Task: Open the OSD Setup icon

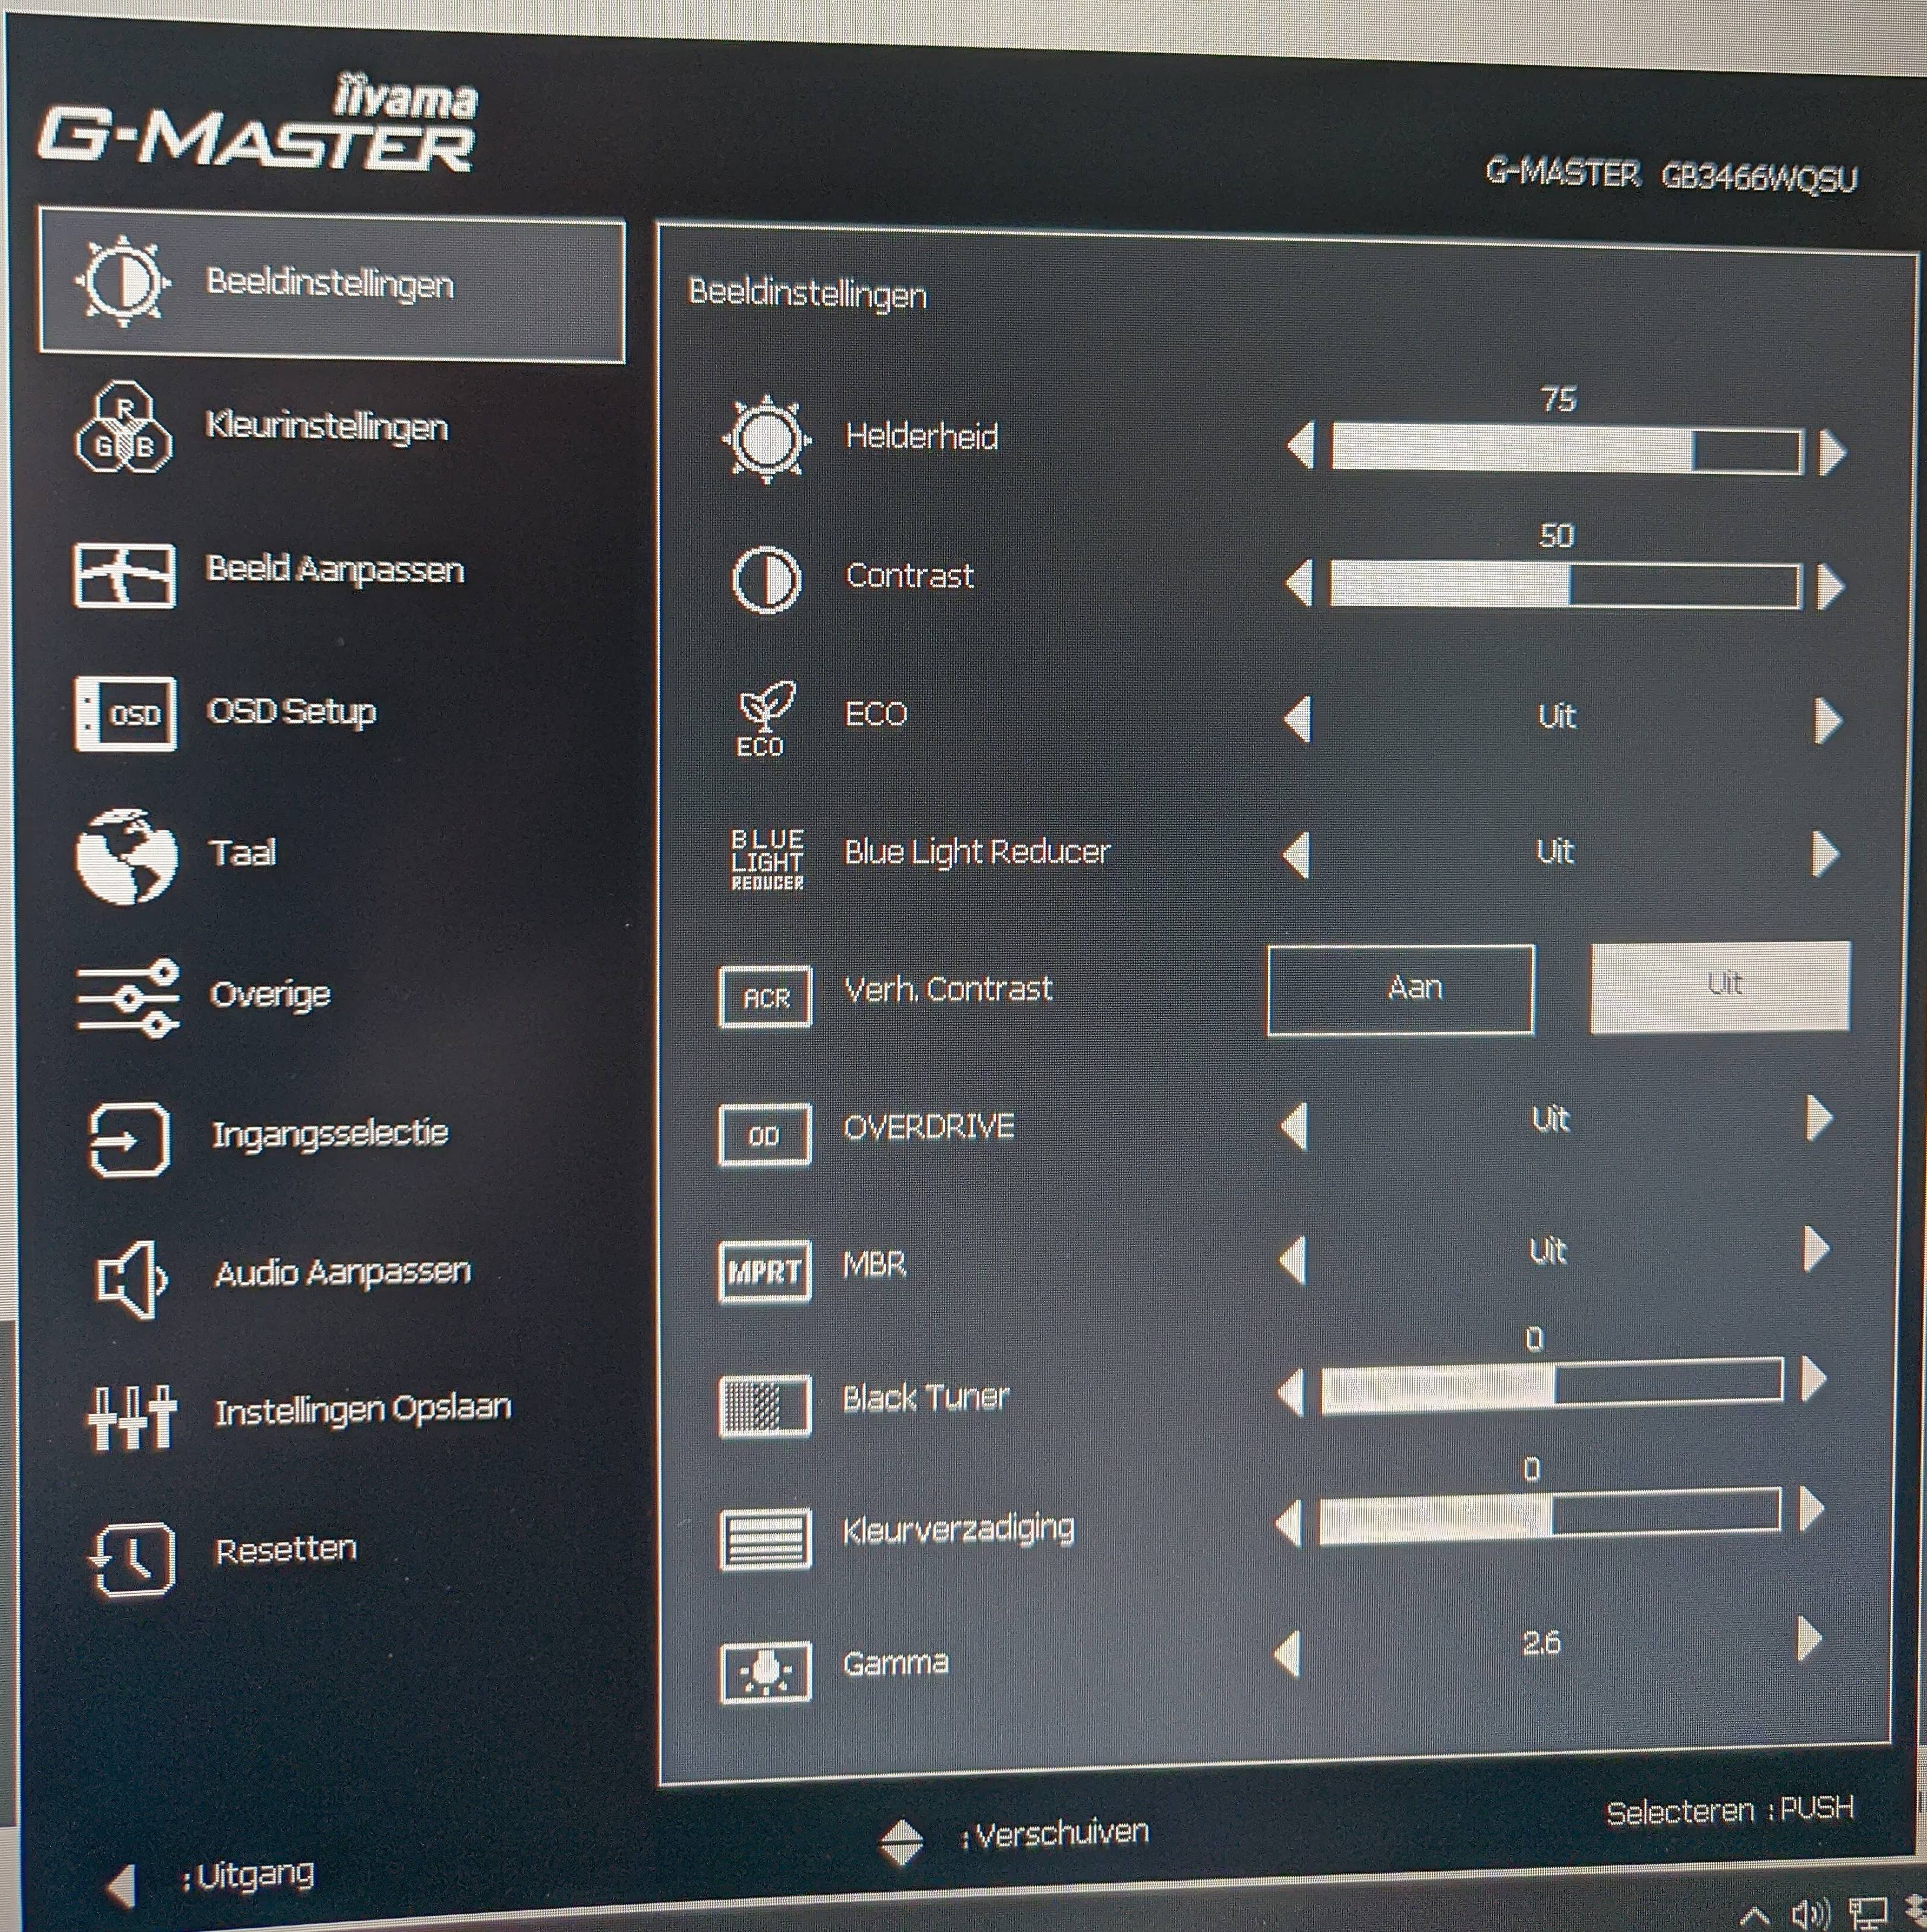Action: point(125,714)
